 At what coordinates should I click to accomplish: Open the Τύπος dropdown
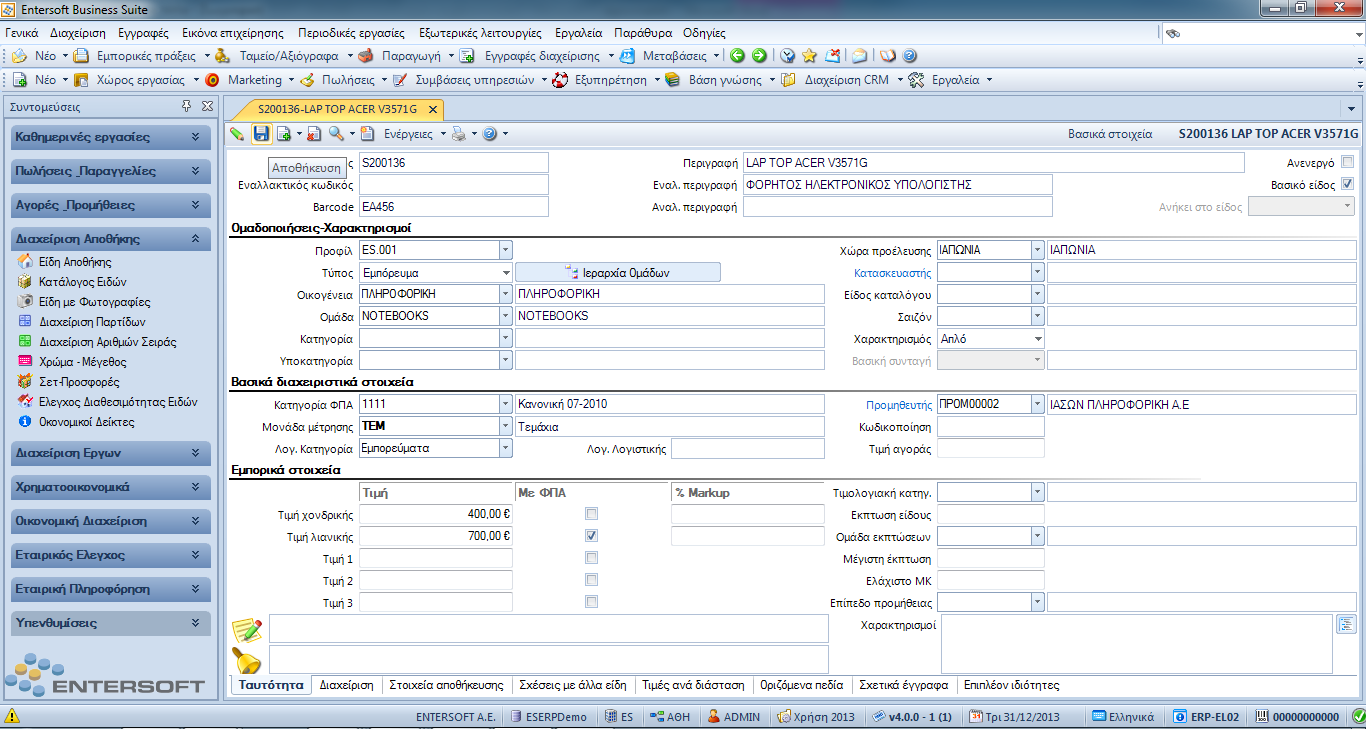[505, 272]
